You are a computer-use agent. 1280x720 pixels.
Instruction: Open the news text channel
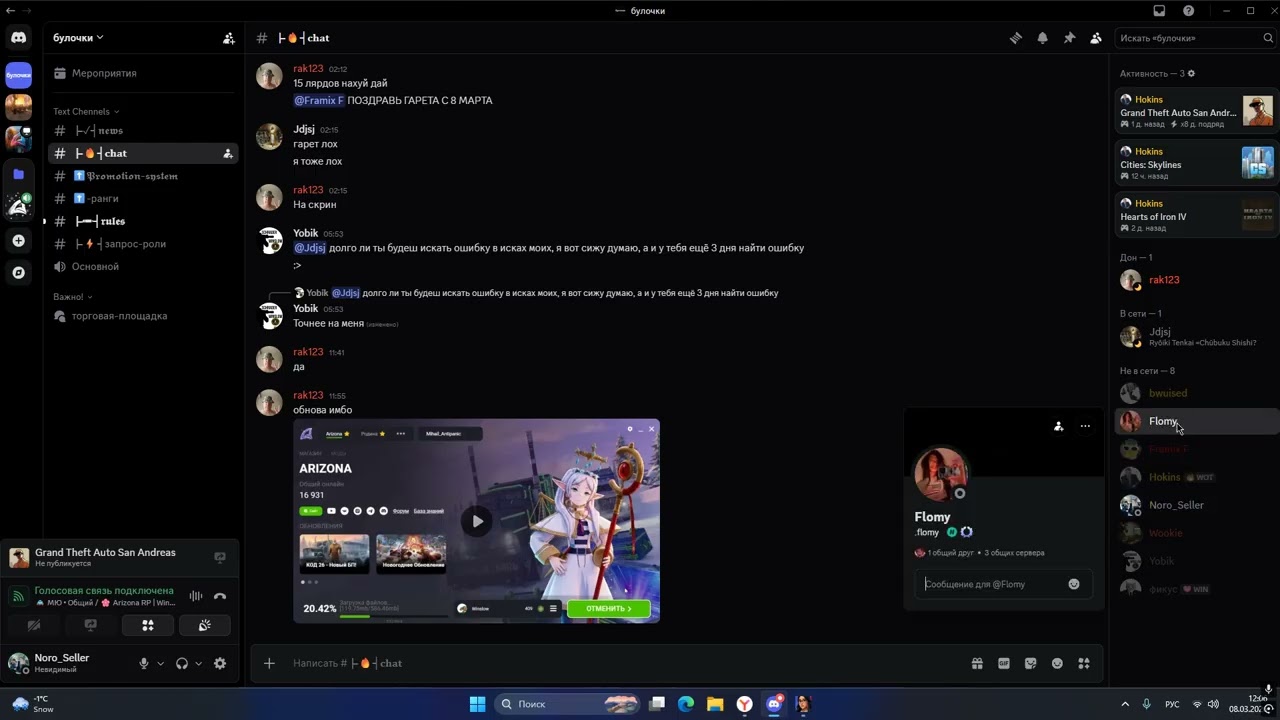pyautogui.click(x=143, y=130)
